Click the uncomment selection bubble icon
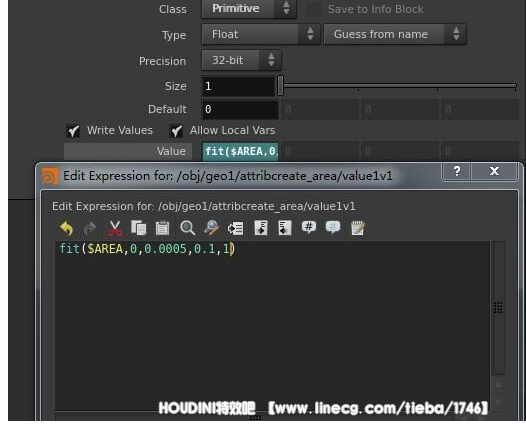 click(x=333, y=228)
